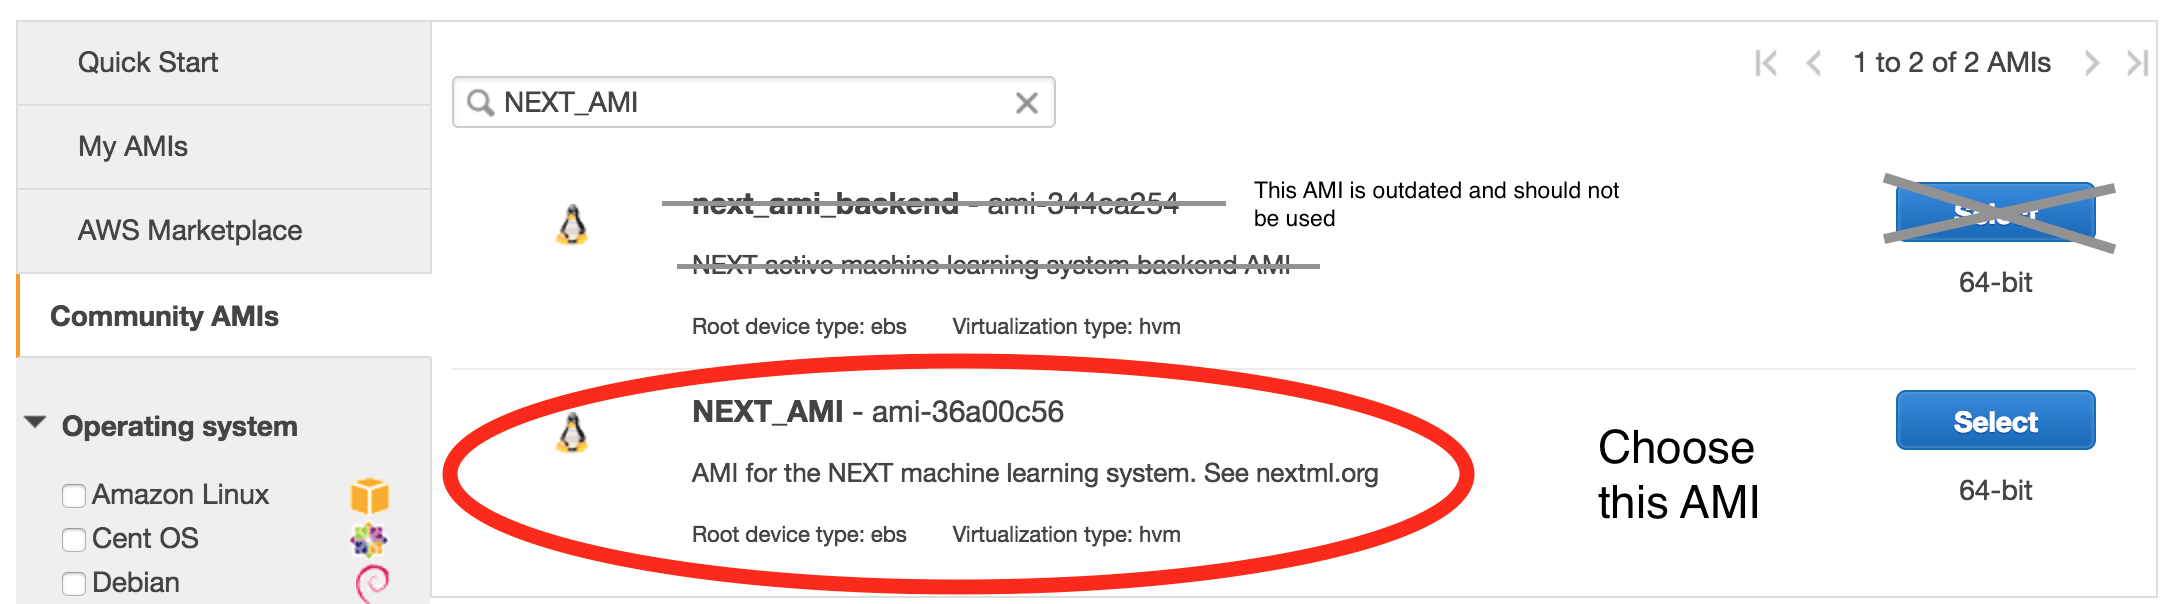2174x604 pixels.
Task: Switch to My AMIs tab
Action: click(224, 147)
